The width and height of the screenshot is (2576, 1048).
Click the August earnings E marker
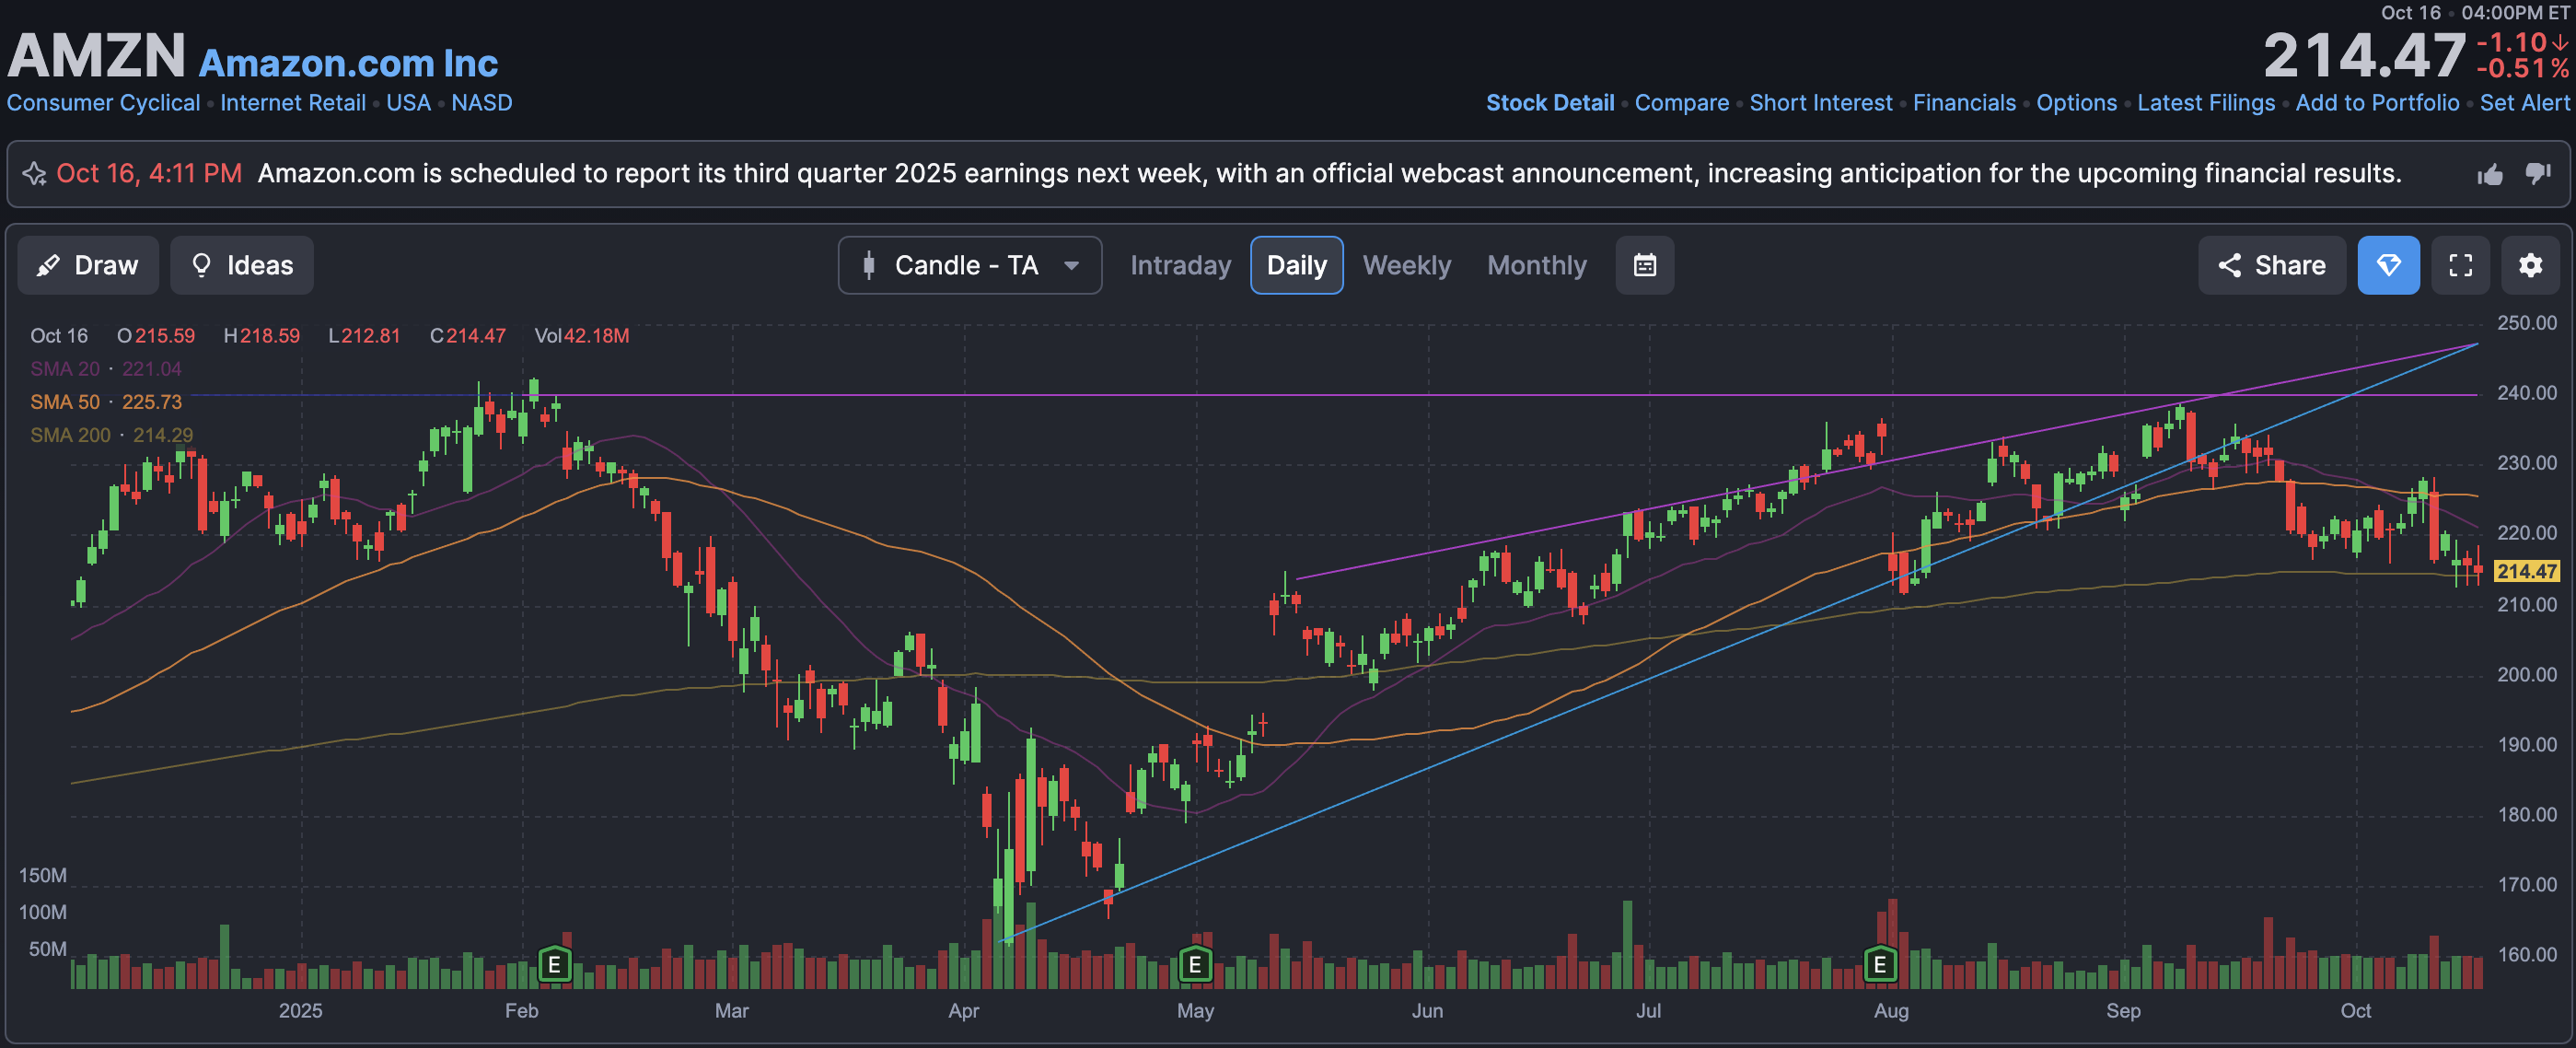(1879, 964)
